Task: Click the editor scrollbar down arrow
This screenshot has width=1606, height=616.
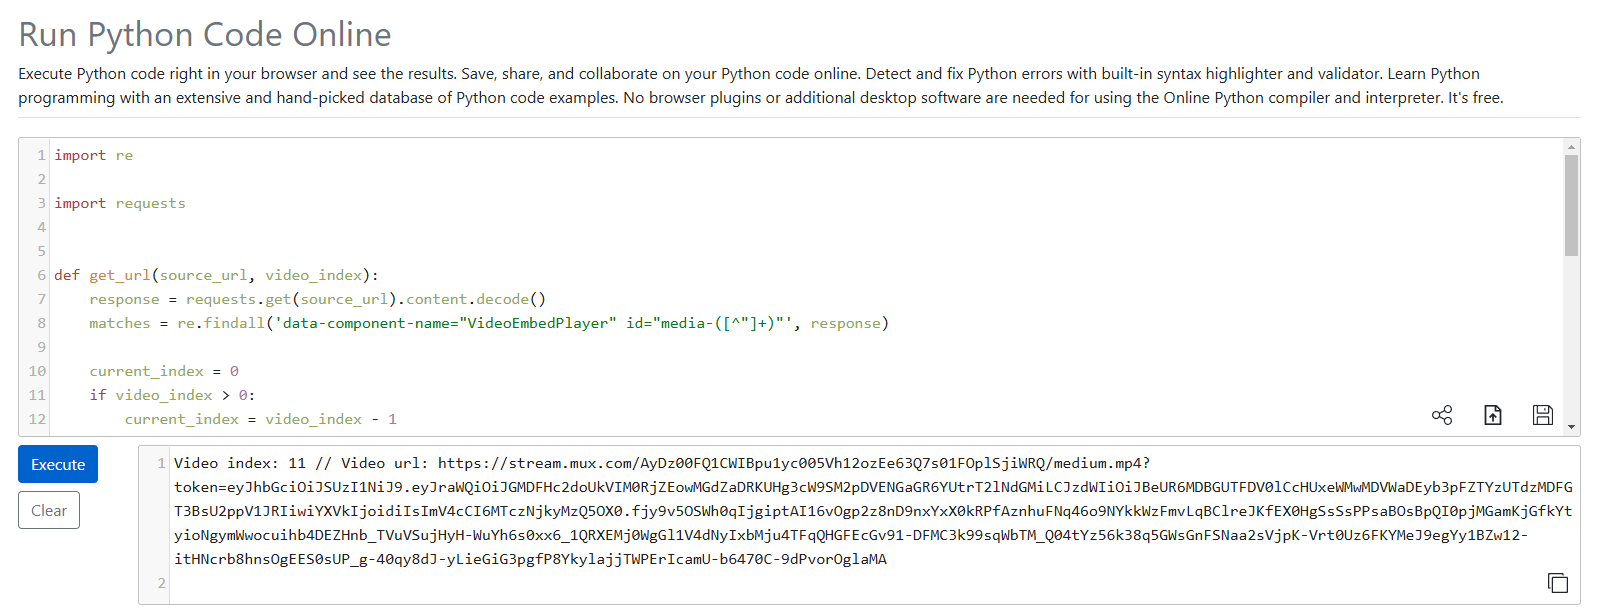Action: (1572, 427)
